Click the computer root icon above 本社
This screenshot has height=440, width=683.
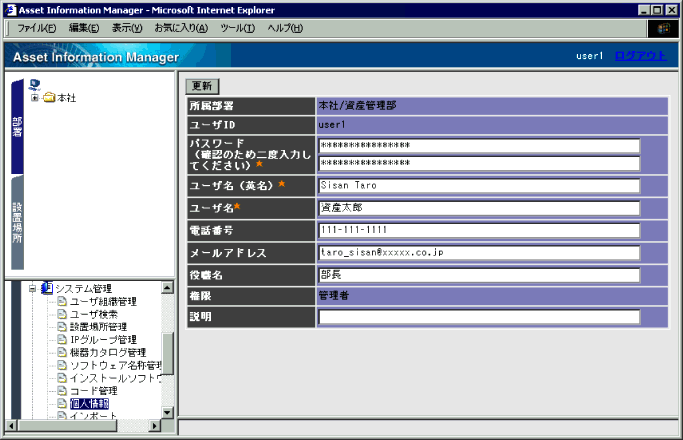(x=34, y=85)
